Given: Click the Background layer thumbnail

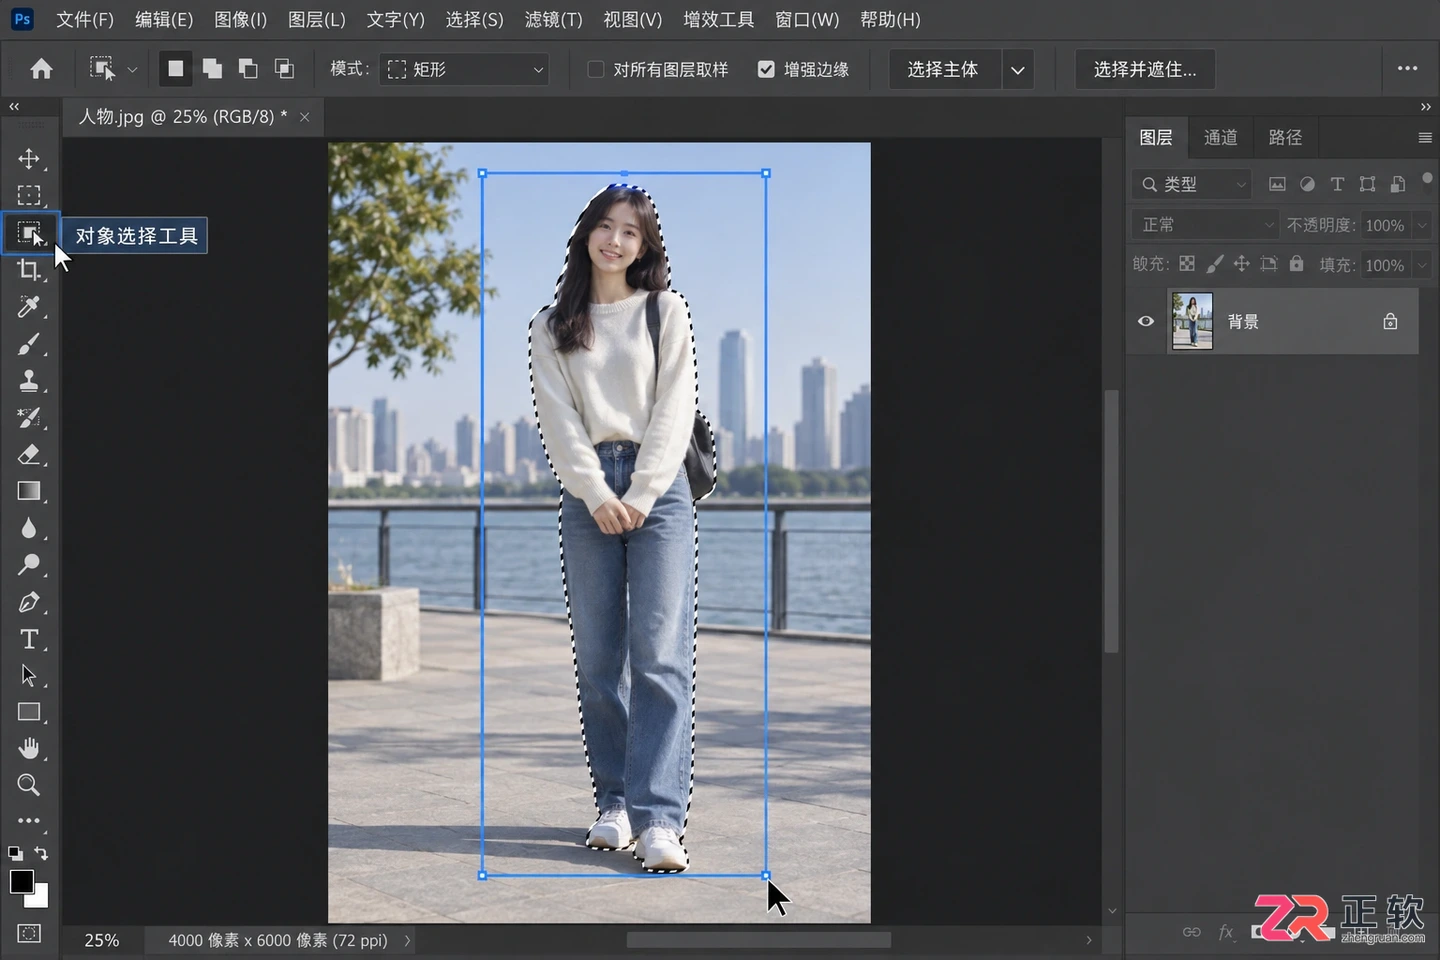Looking at the screenshot, I should [x=1192, y=321].
